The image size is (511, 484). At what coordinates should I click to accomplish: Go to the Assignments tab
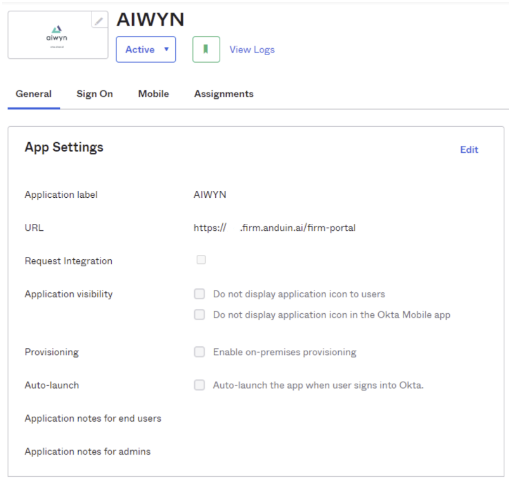[224, 94]
